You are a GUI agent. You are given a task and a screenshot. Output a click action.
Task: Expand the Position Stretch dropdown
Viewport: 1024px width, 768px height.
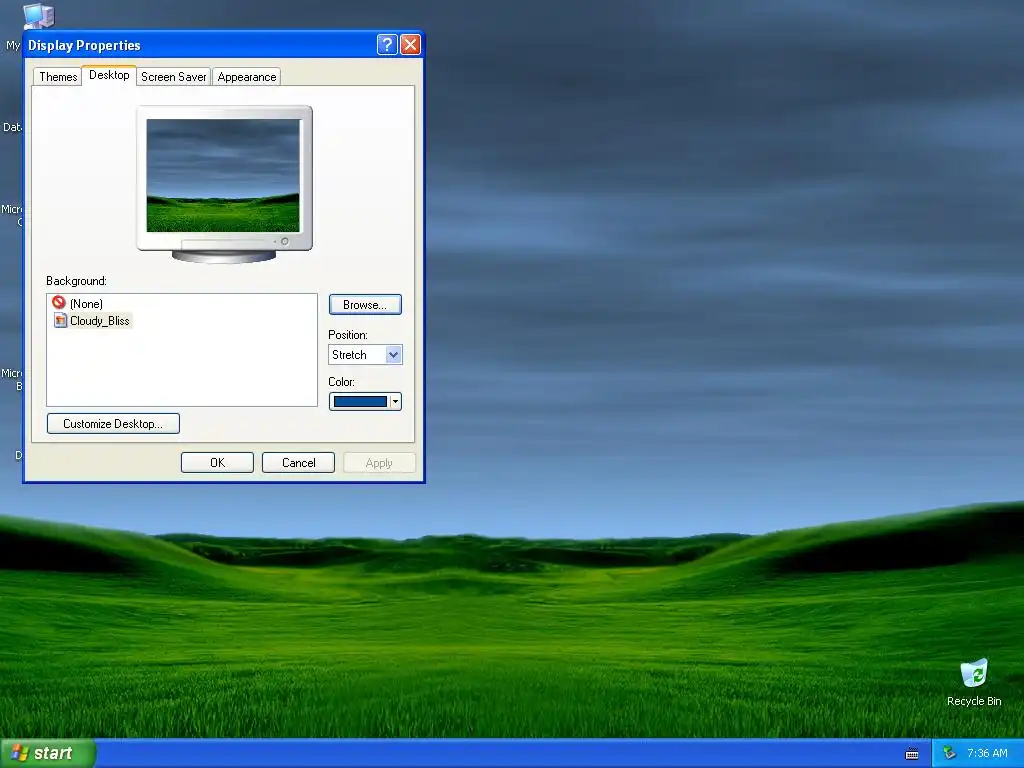click(x=393, y=355)
